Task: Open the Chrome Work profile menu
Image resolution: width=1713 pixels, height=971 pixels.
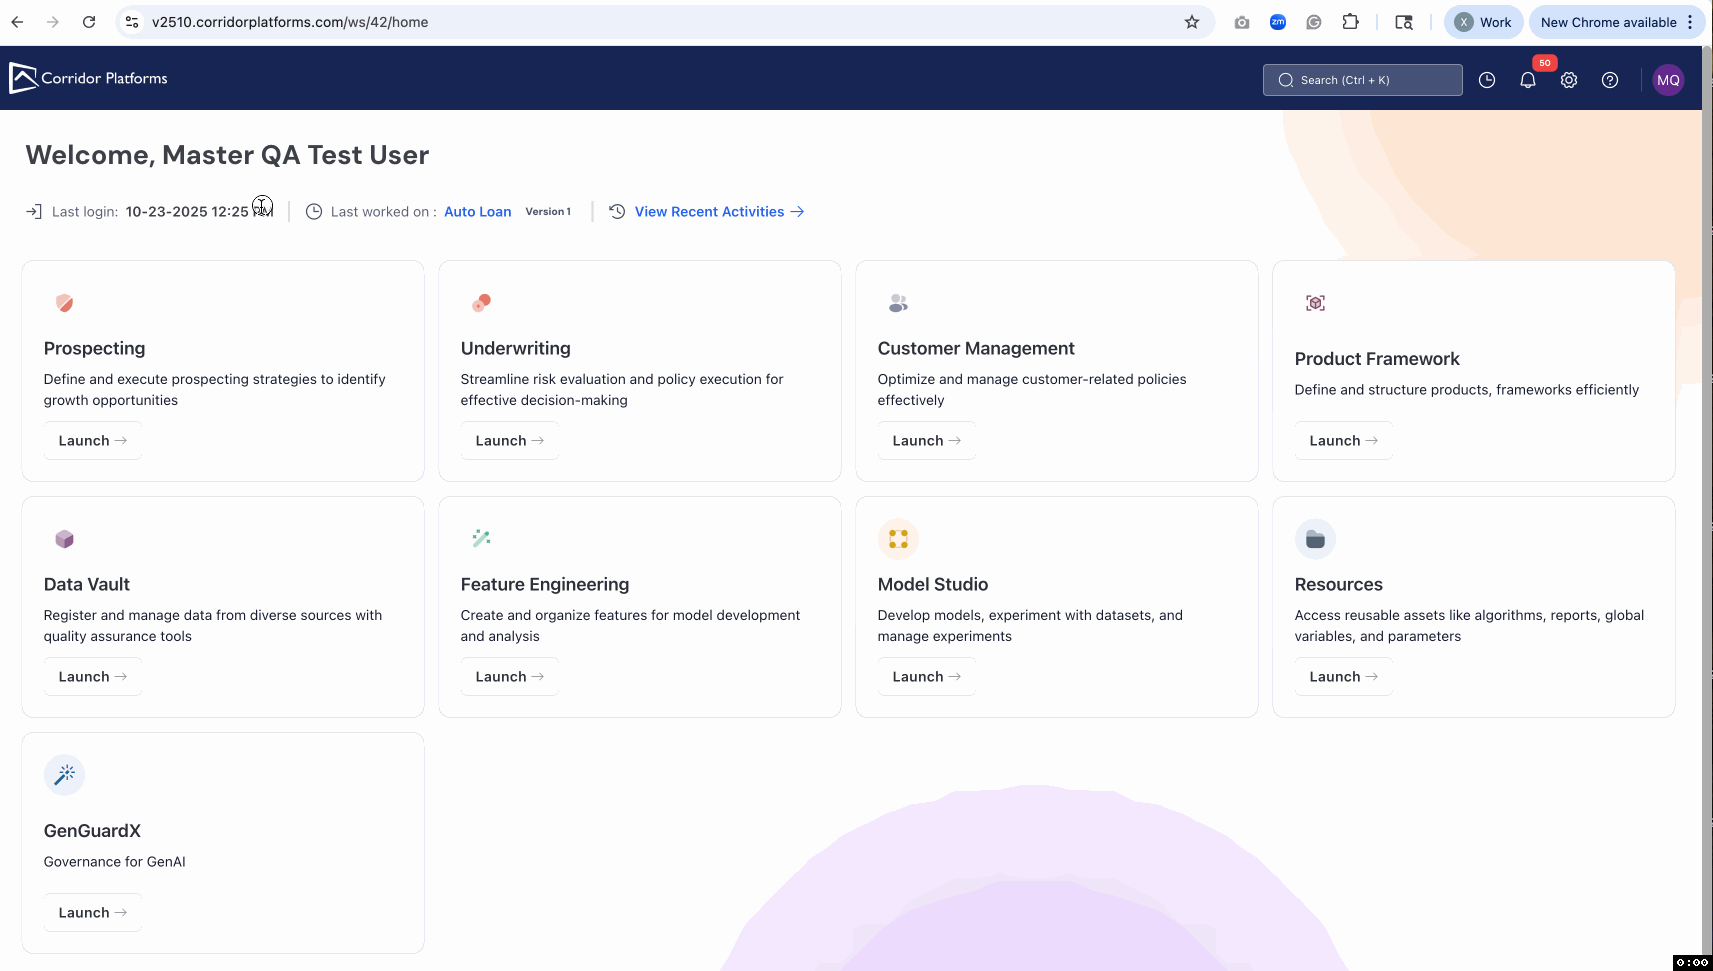Action: [x=1483, y=22]
